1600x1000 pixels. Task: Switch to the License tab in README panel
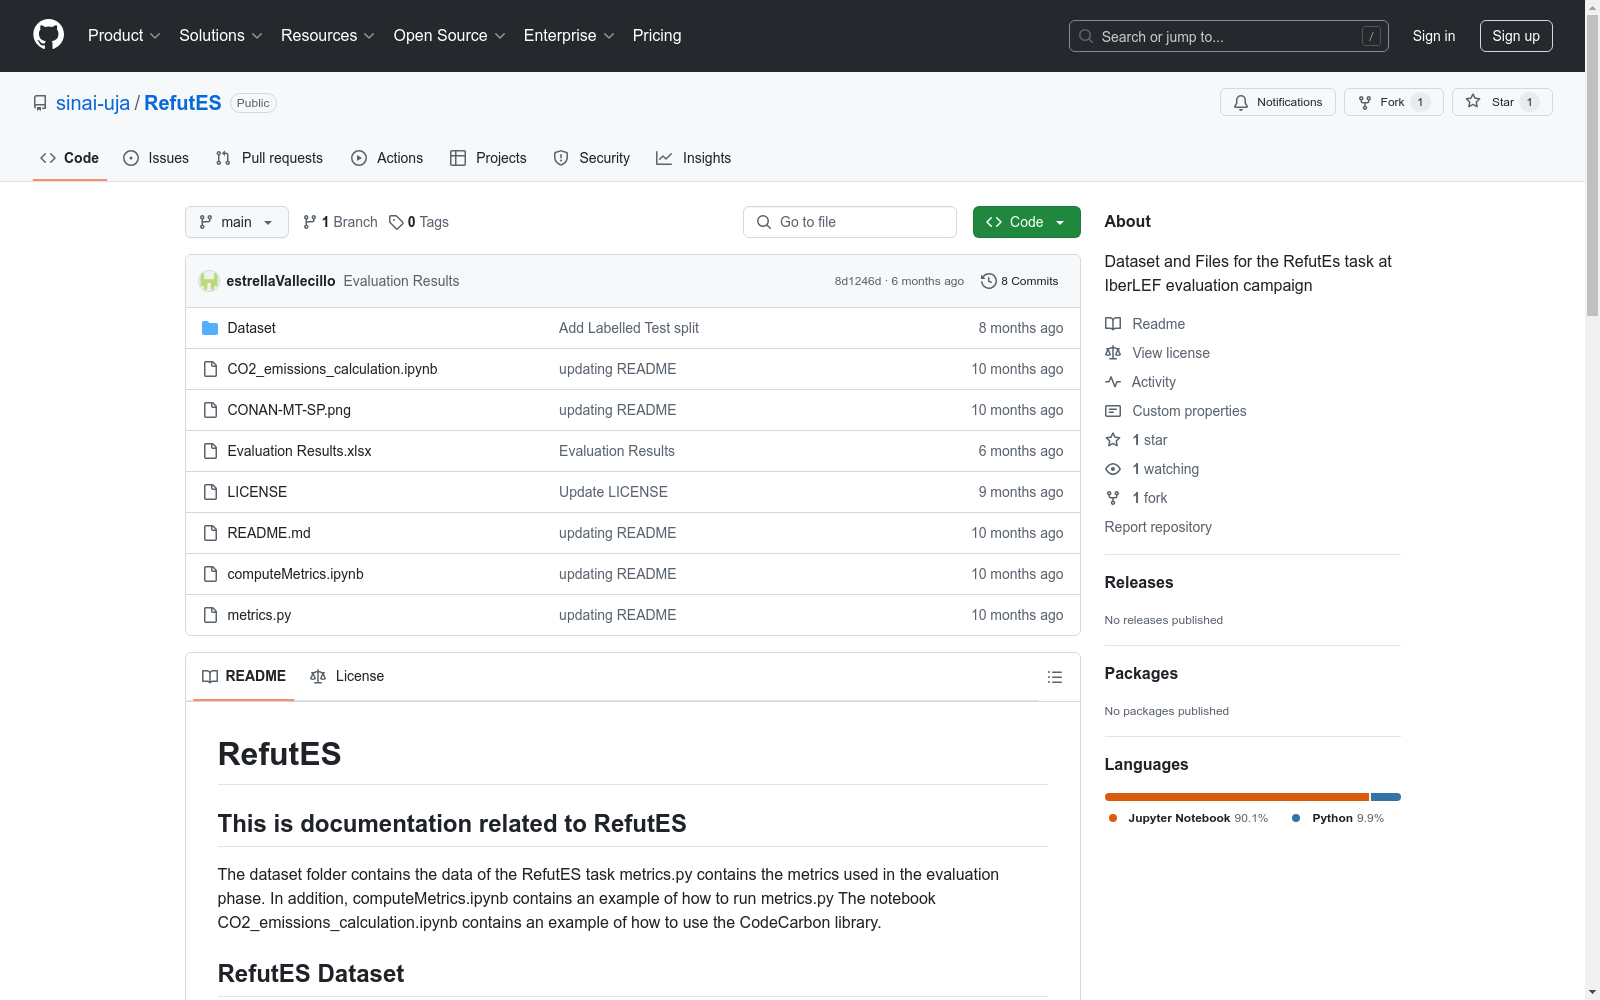[x=347, y=677]
